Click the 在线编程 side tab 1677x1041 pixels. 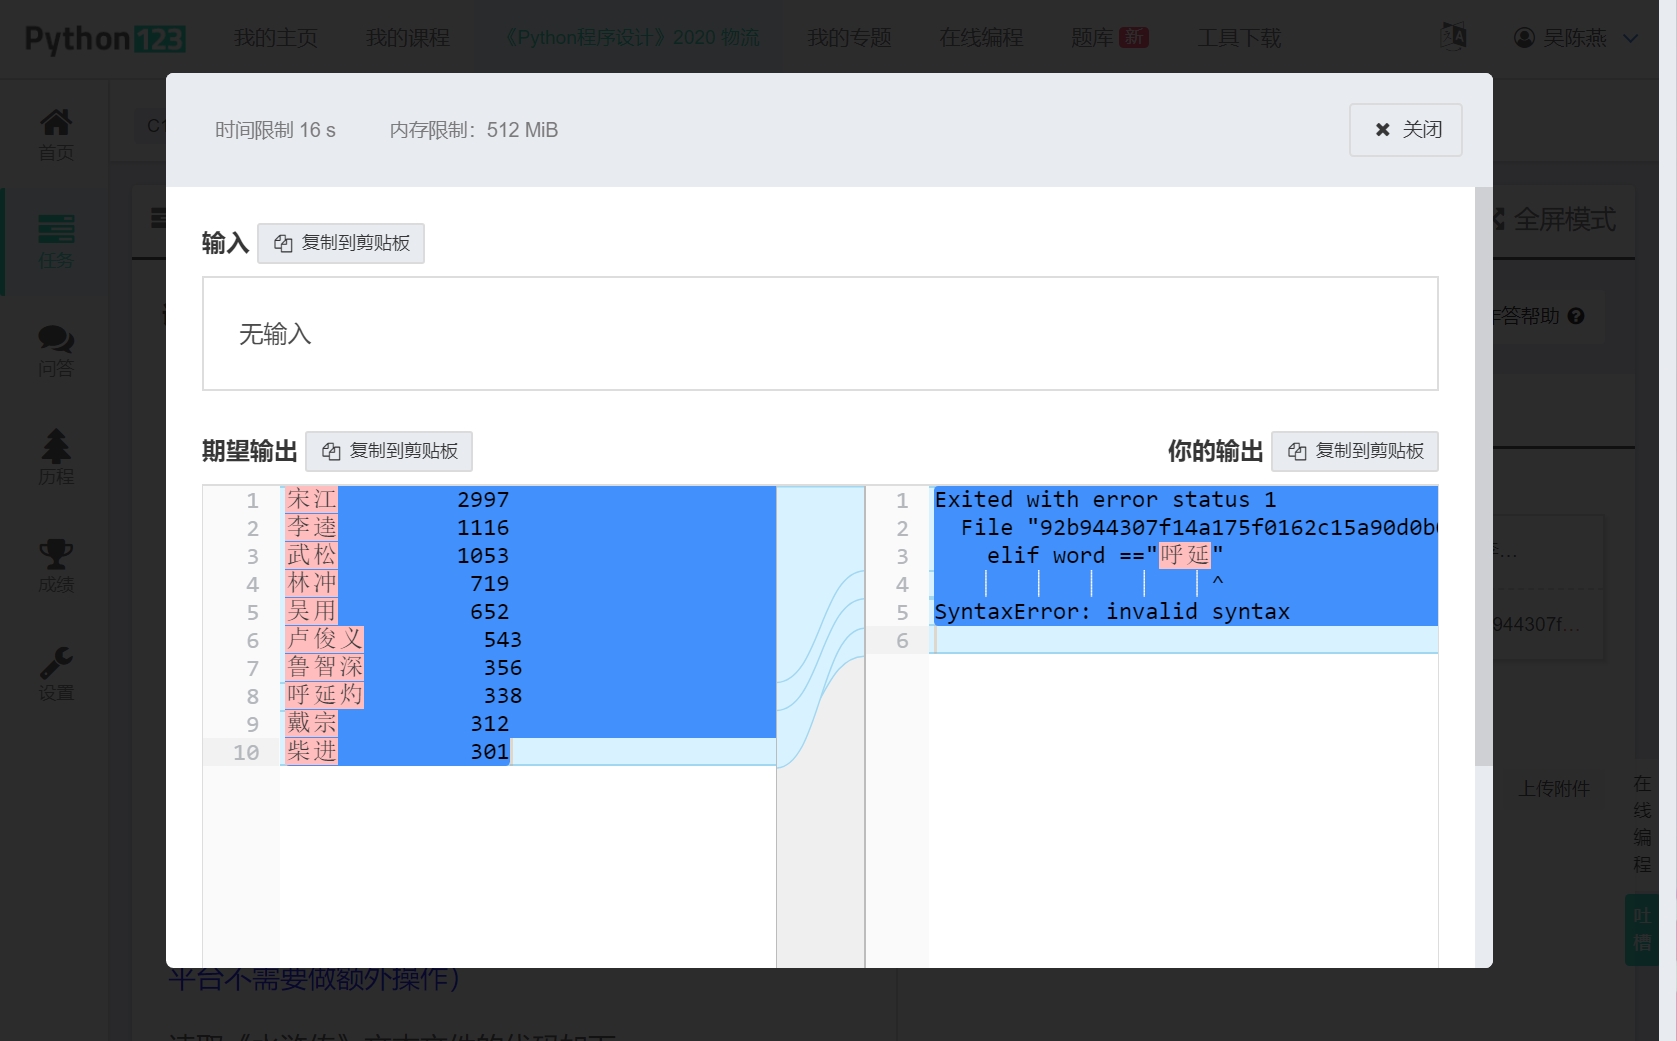point(1642,824)
